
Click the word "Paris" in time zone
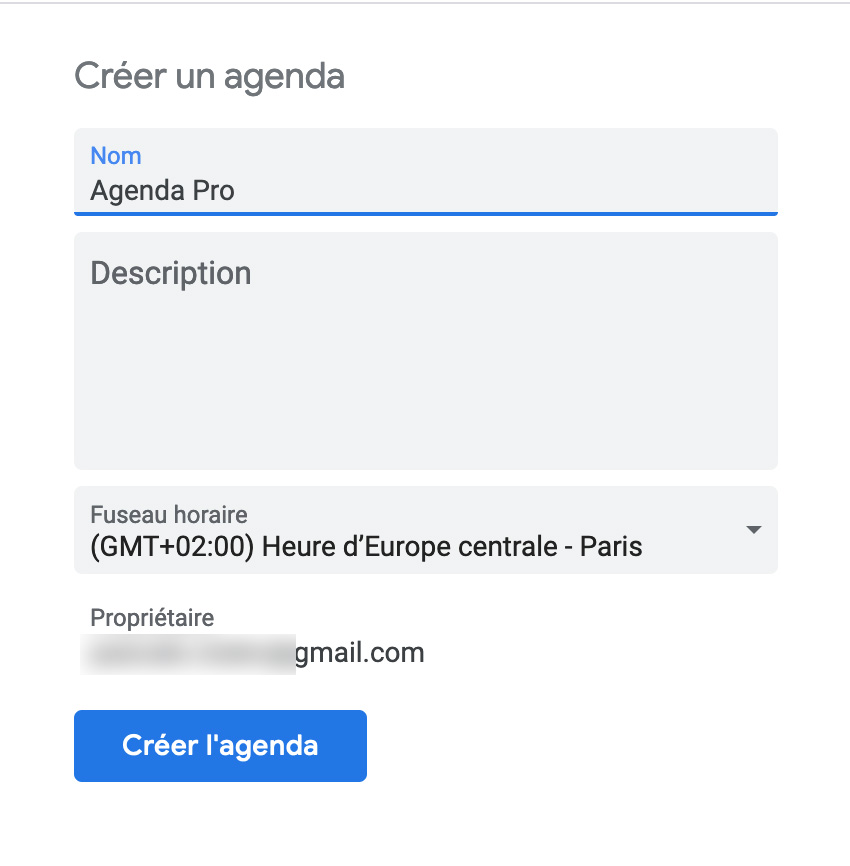tap(610, 547)
